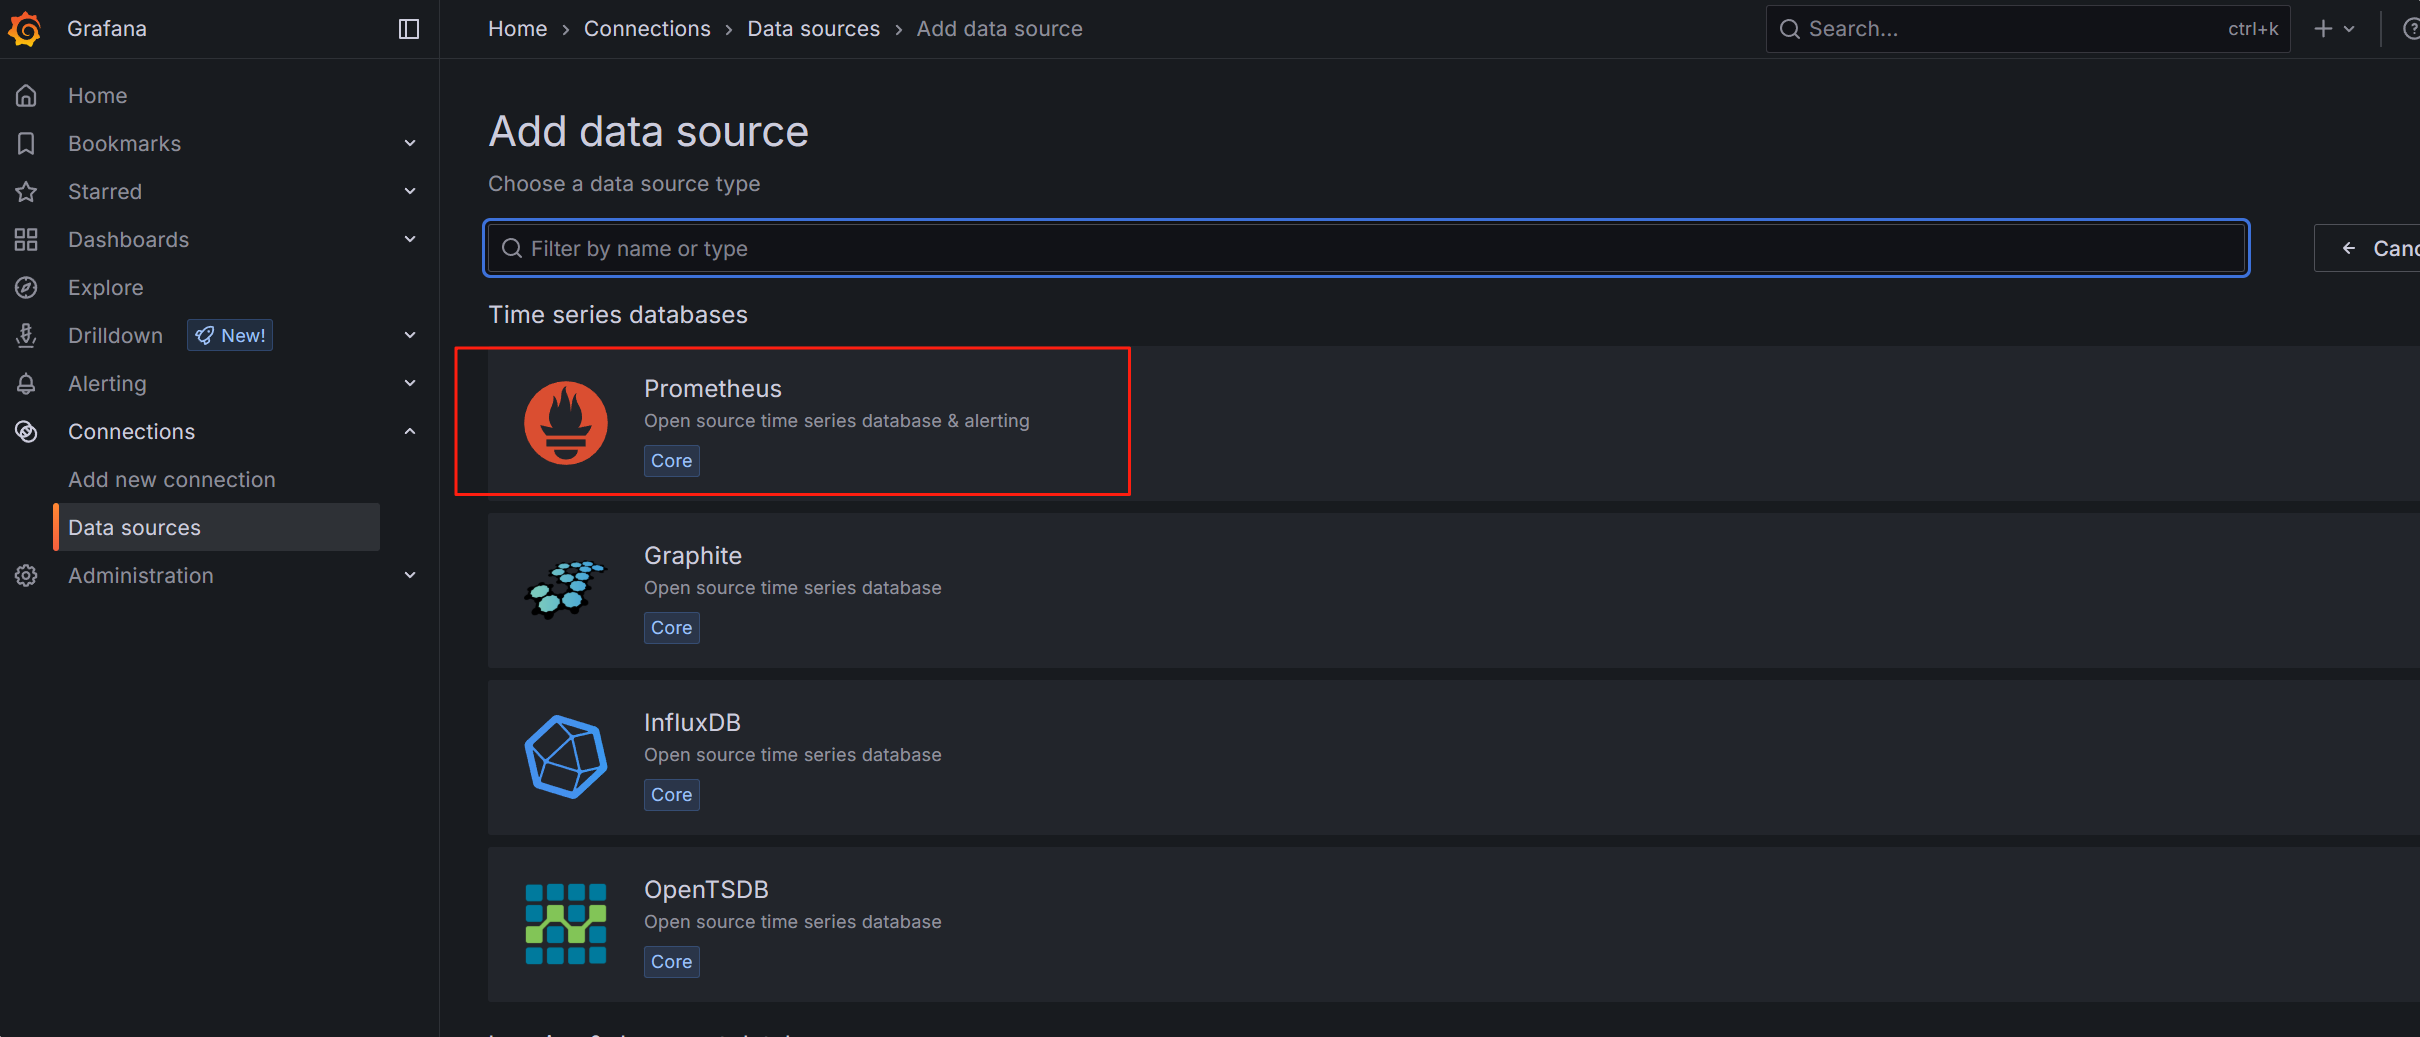Screen dimensions: 2420x1037
Task: Click the Cancel button
Action: pos(2368,248)
